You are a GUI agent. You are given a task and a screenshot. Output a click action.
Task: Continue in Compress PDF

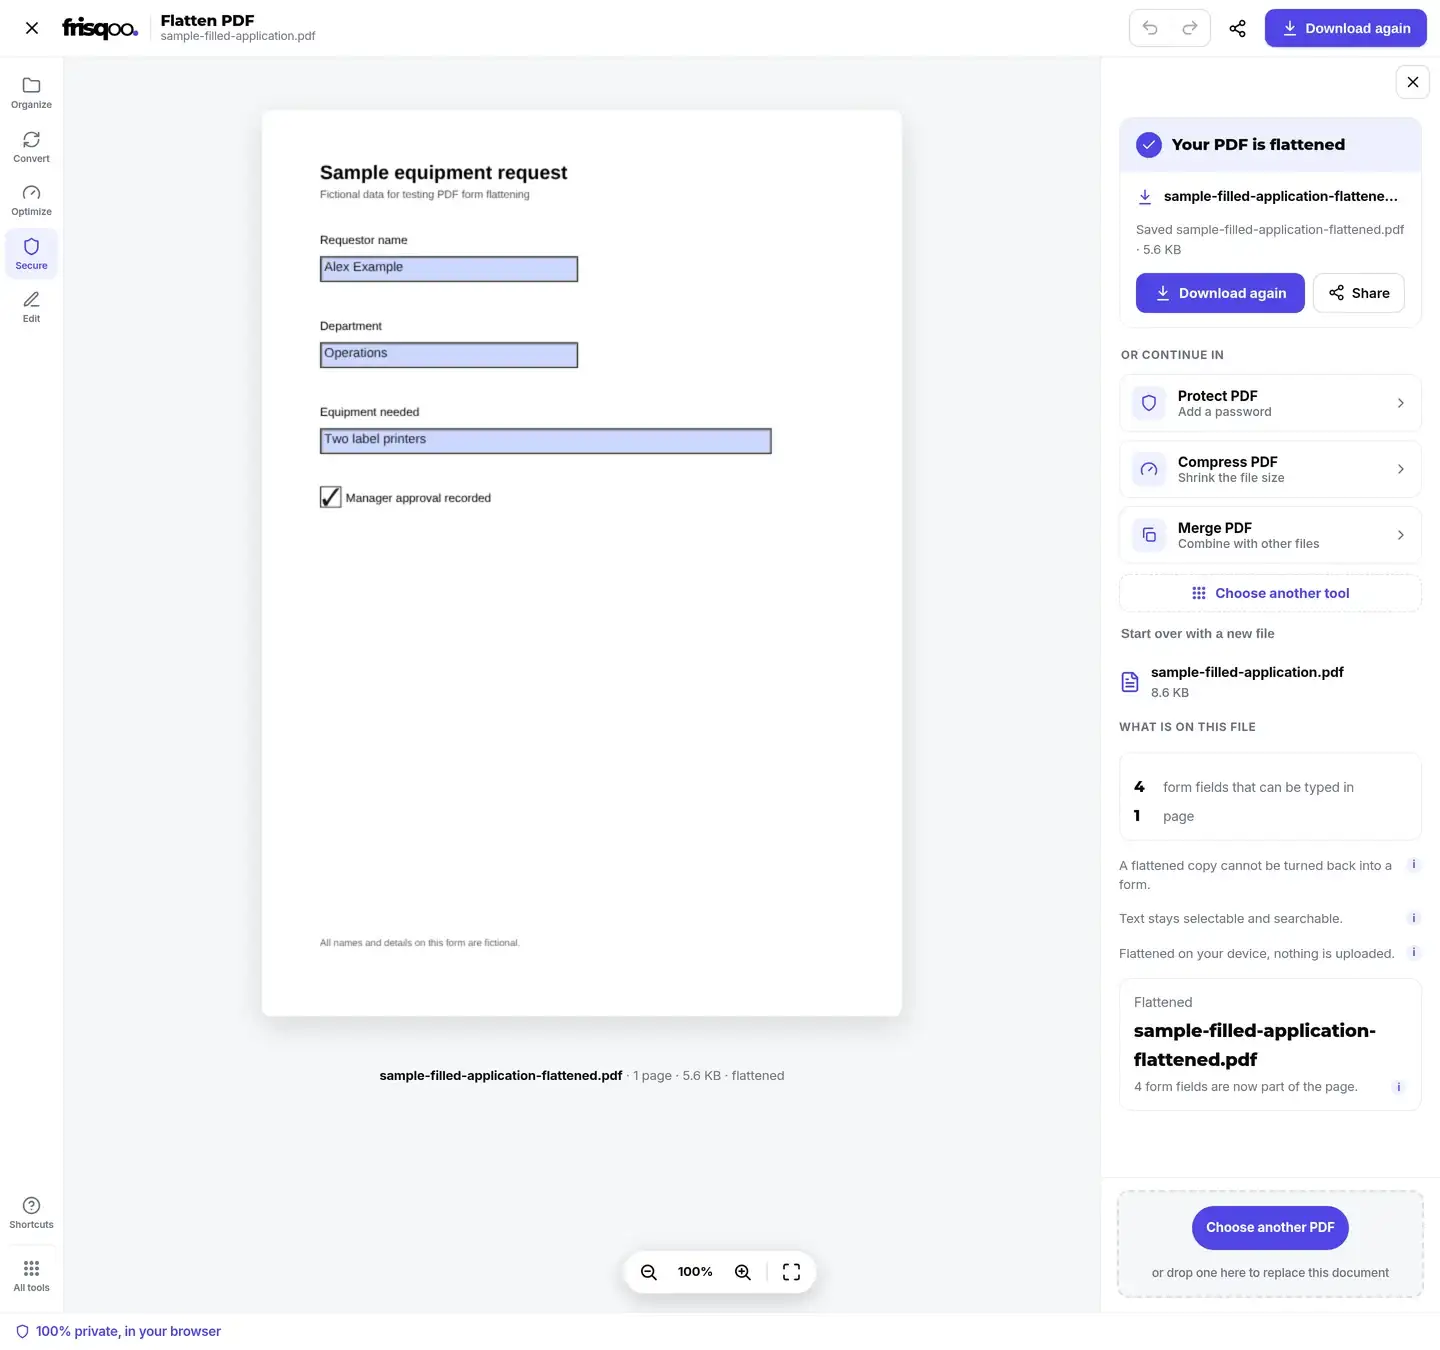coord(1270,469)
